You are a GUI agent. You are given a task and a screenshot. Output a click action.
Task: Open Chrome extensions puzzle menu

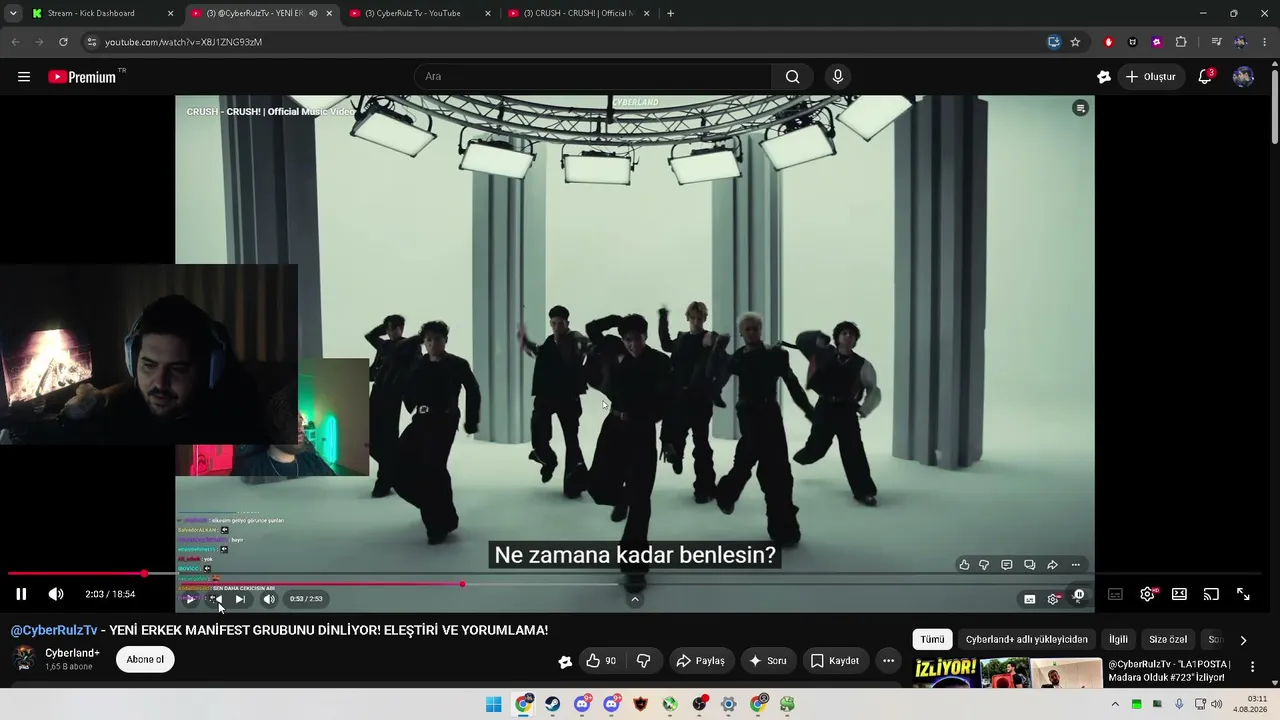tap(1181, 42)
